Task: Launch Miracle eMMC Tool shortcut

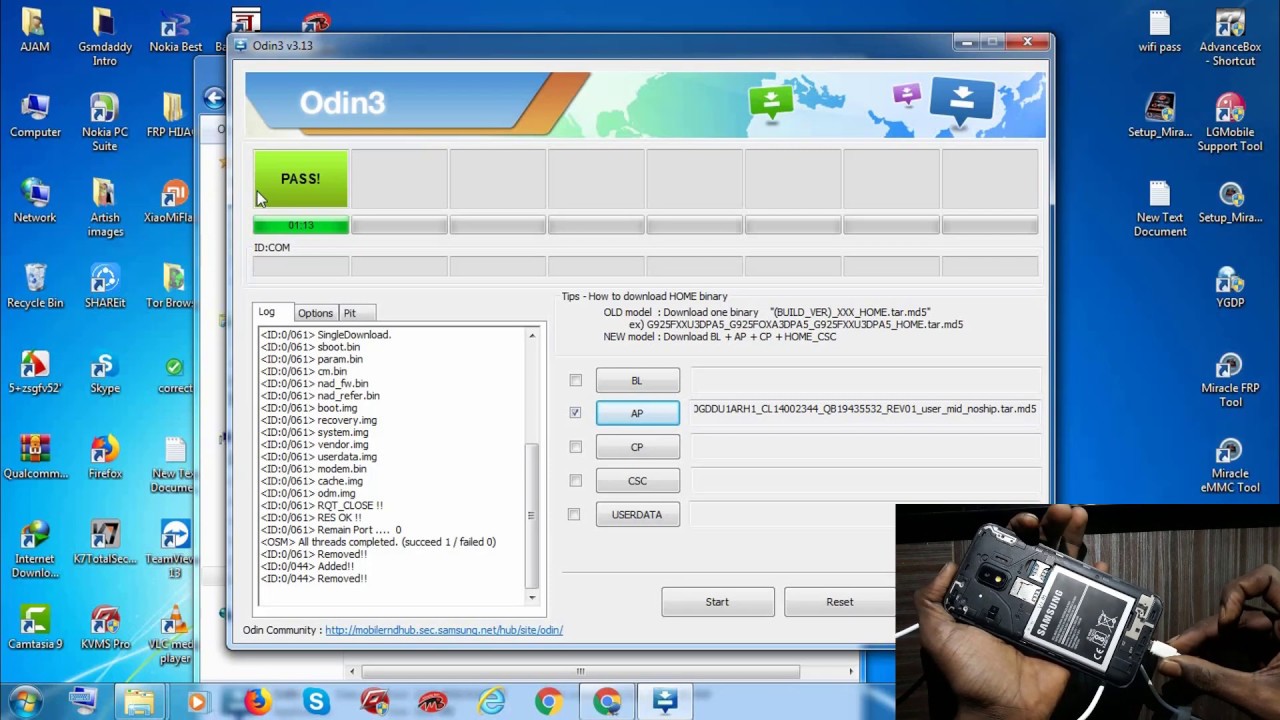Action: point(1230,464)
